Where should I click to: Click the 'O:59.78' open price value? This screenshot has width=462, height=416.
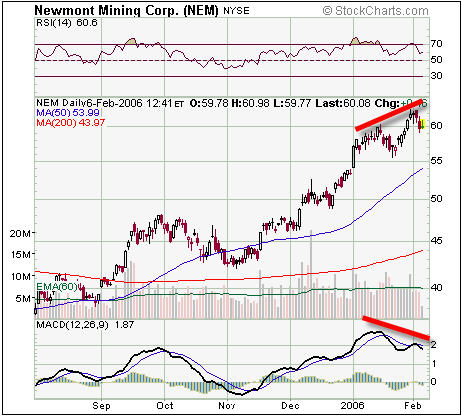point(209,103)
